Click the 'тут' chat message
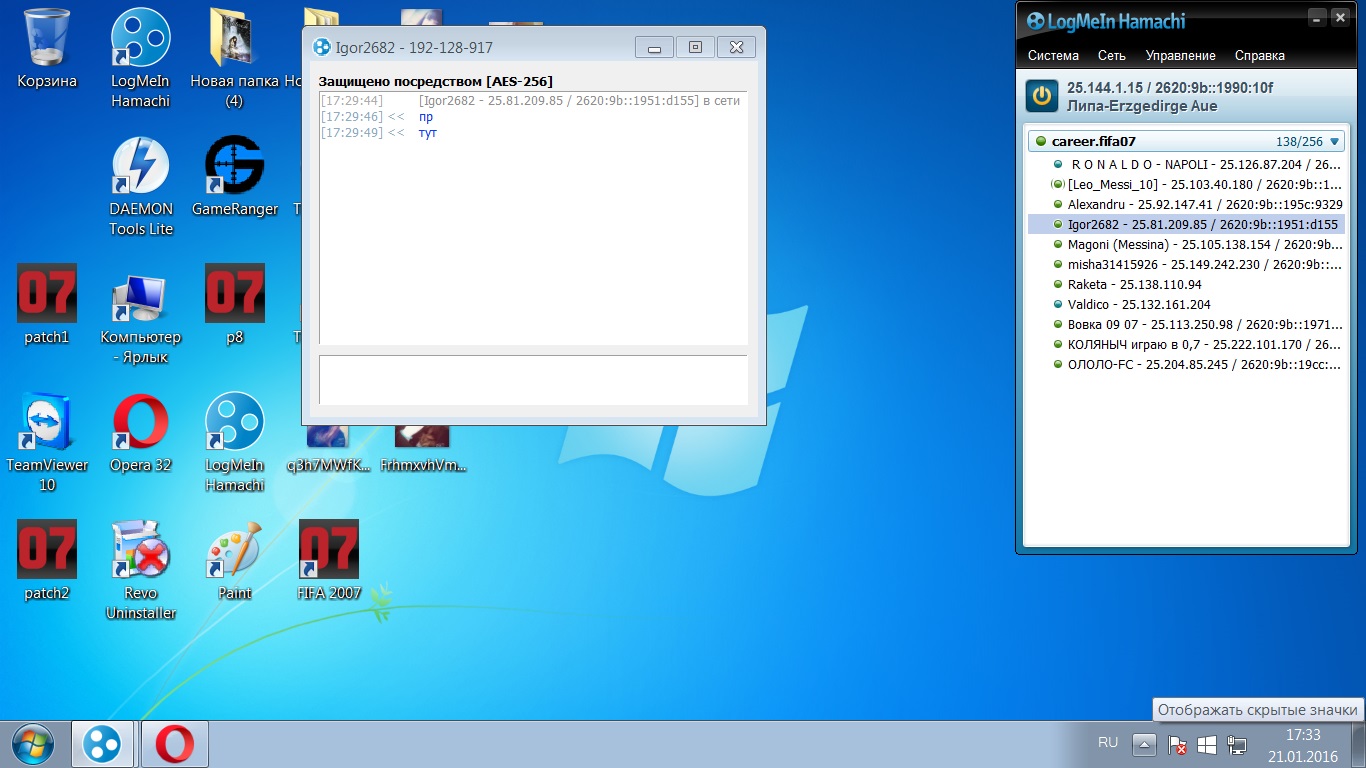Image resolution: width=1366 pixels, height=768 pixels. [x=428, y=133]
